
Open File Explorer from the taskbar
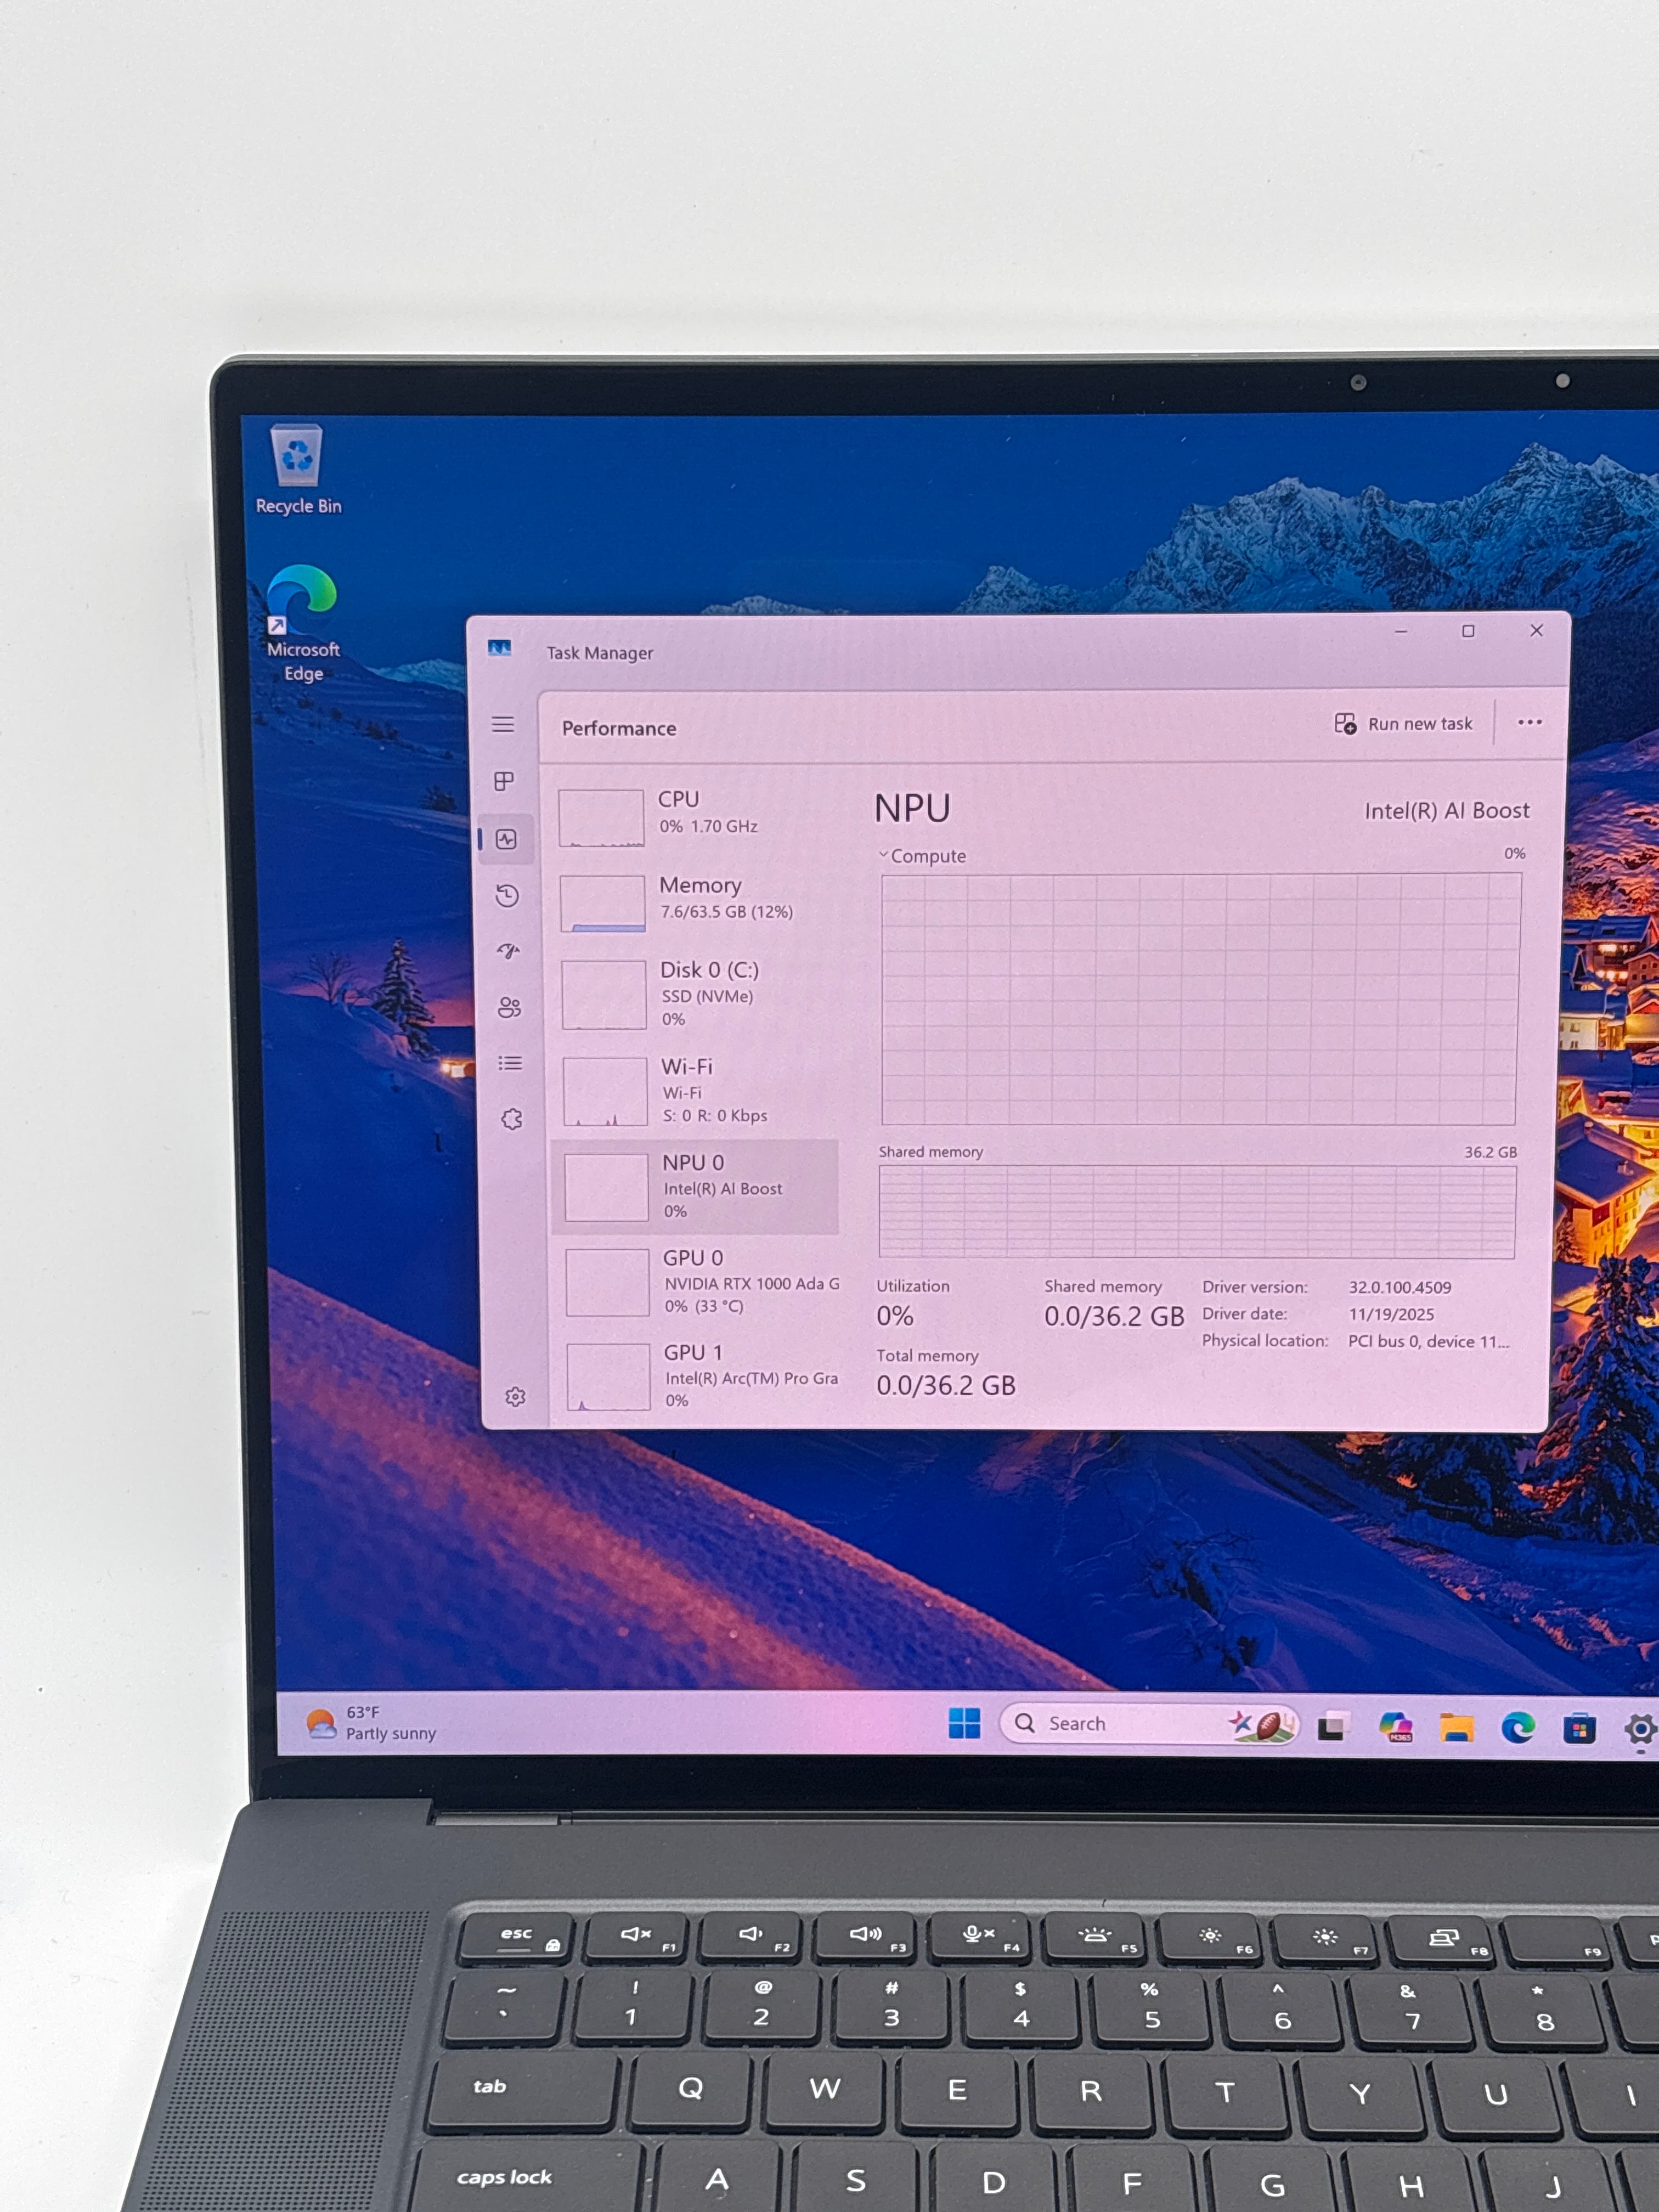(1456, 1727)
